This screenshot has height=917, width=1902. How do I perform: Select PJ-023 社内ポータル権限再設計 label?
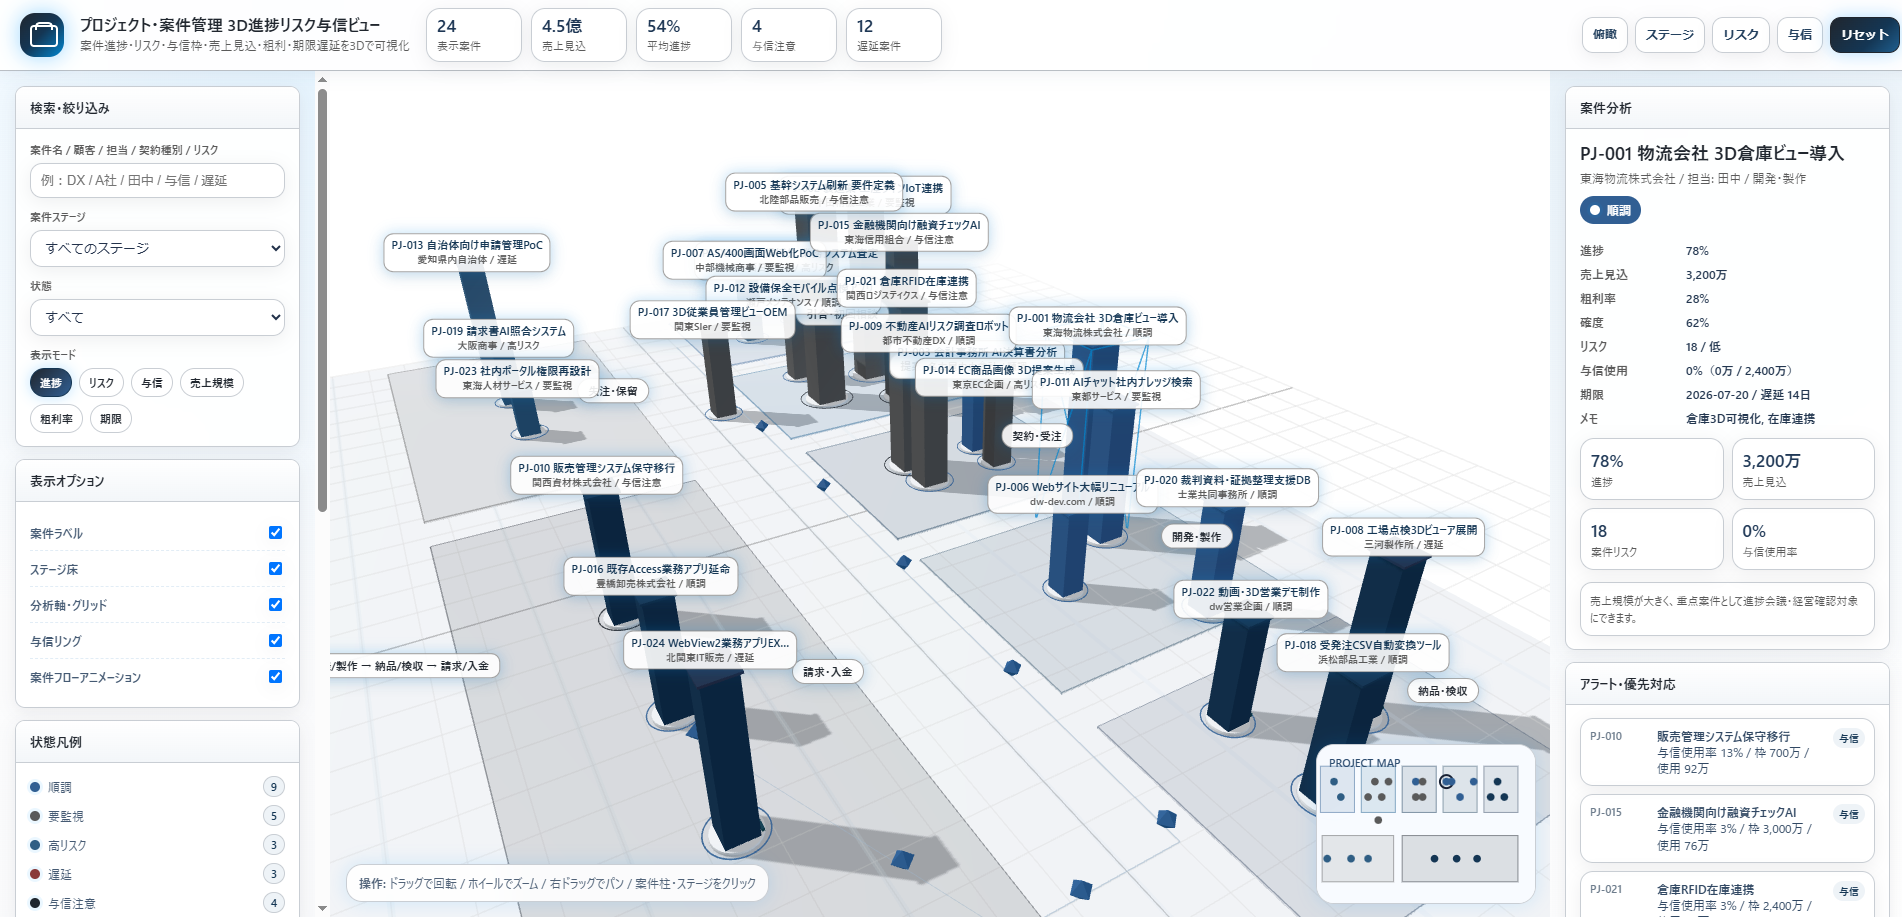point(517,378)
